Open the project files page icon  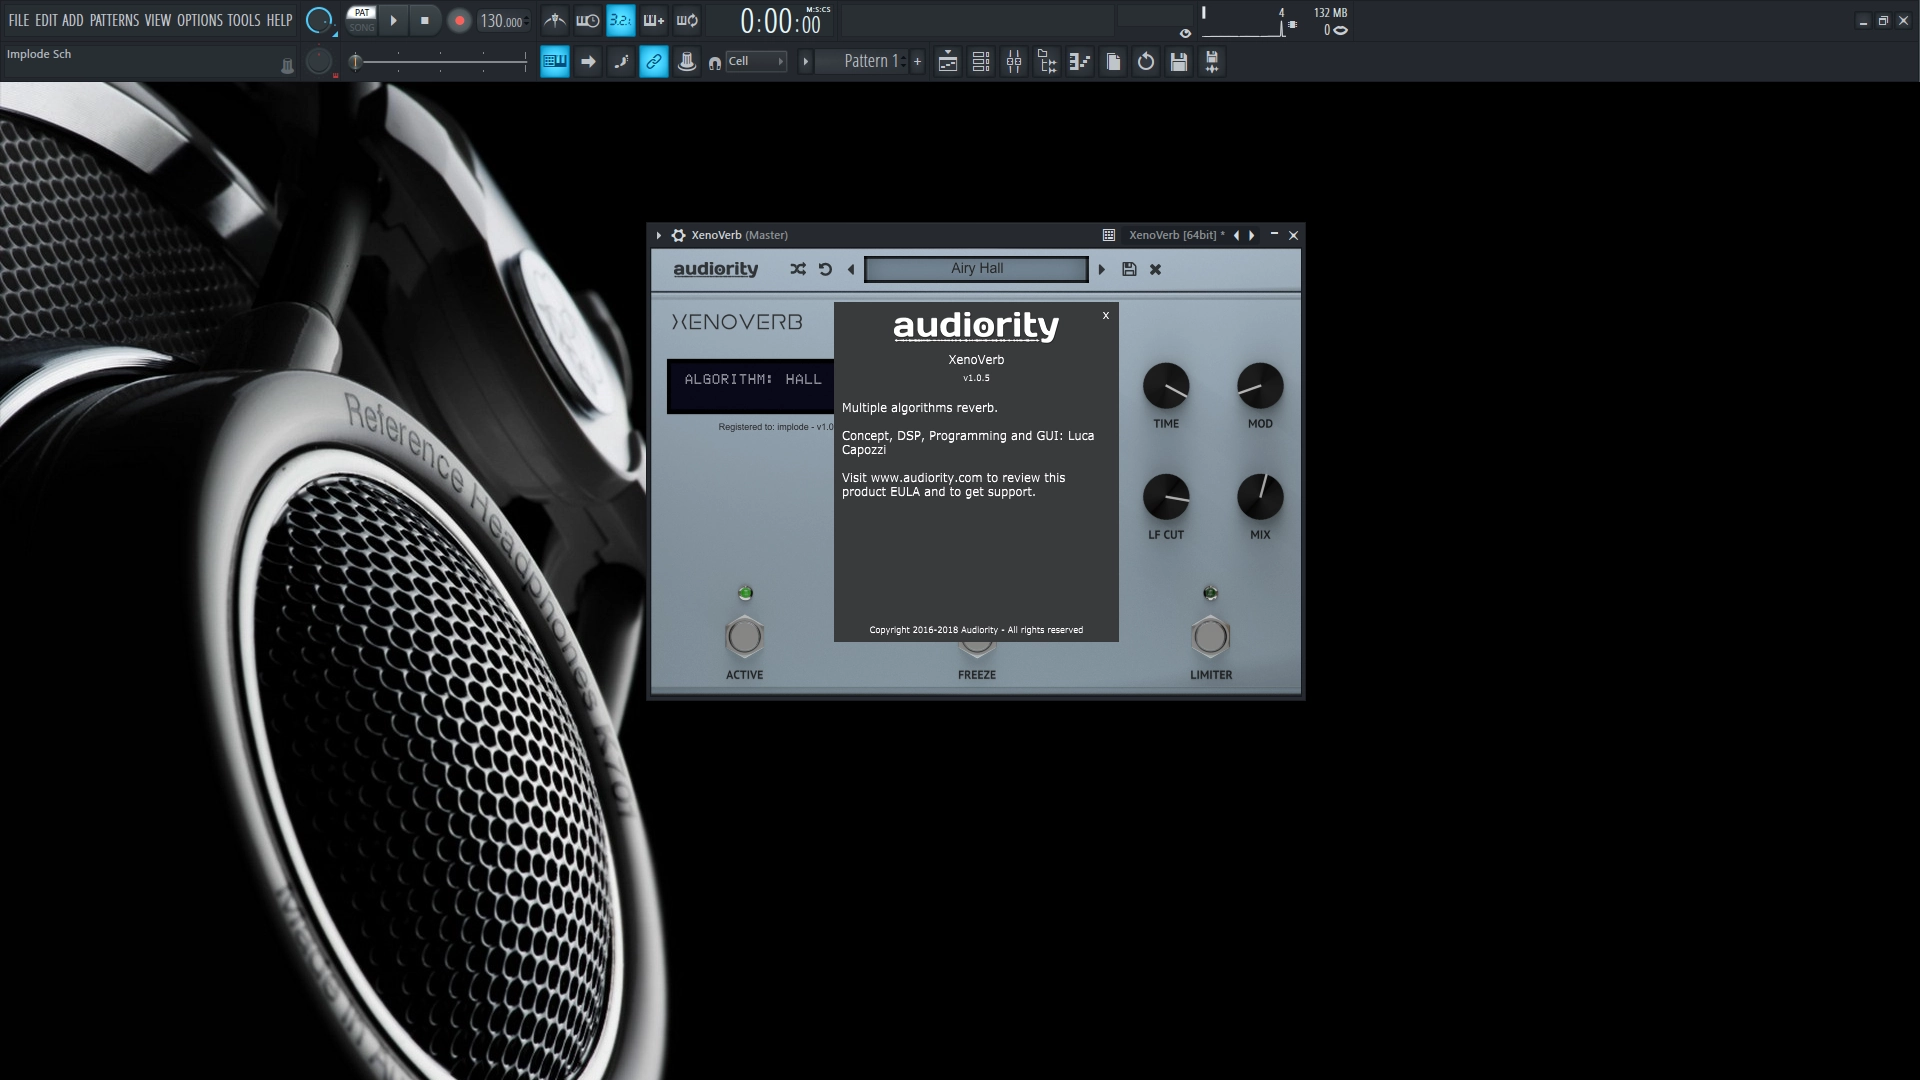click(x=1113, y=62)
